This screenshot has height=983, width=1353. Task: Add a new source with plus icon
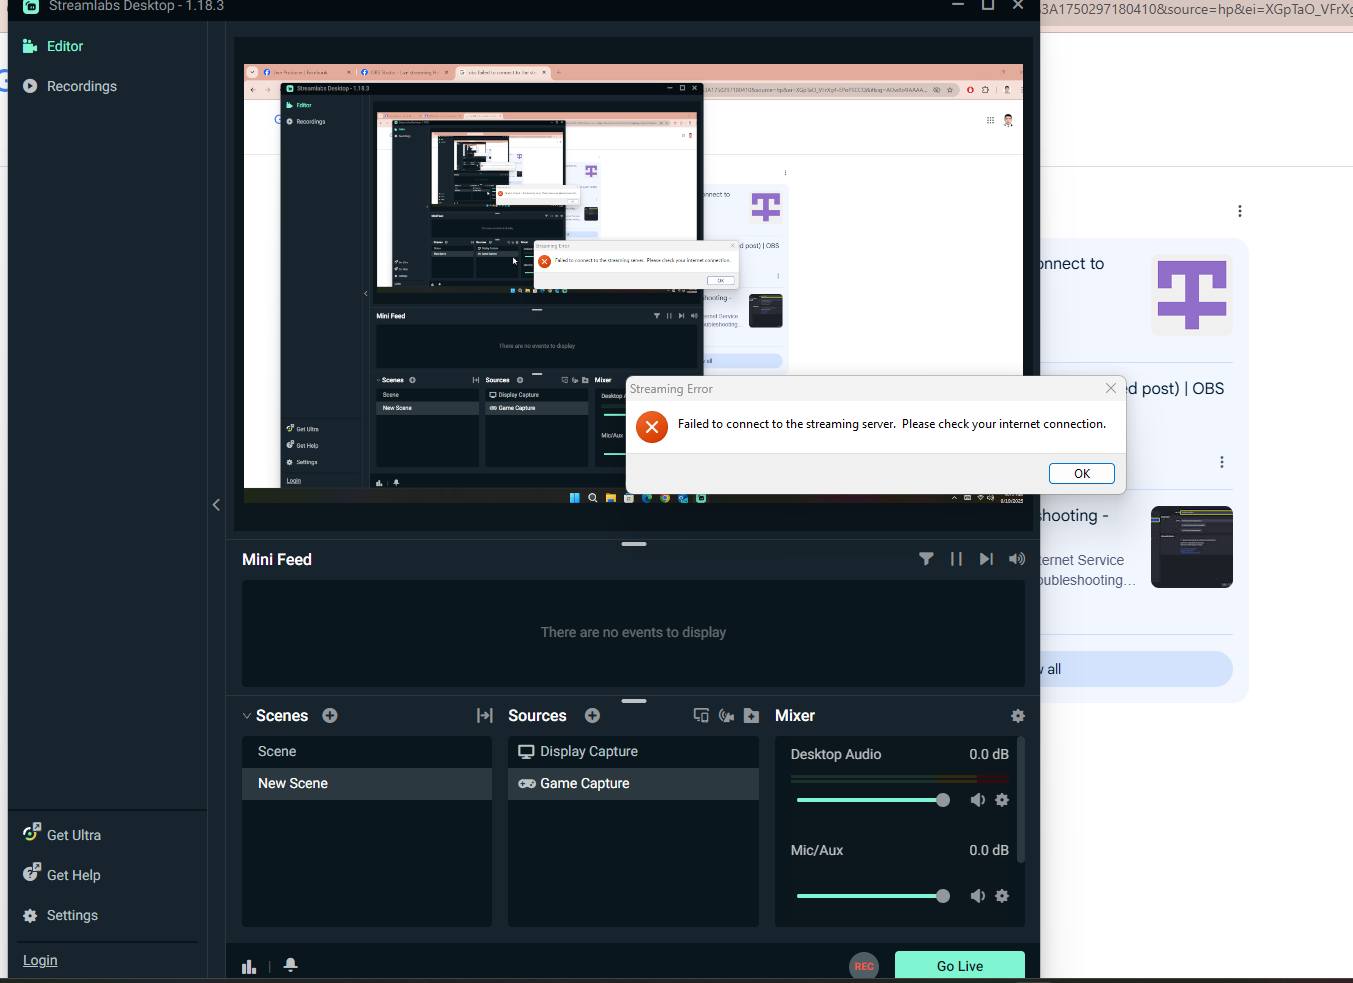coord(592,716)
